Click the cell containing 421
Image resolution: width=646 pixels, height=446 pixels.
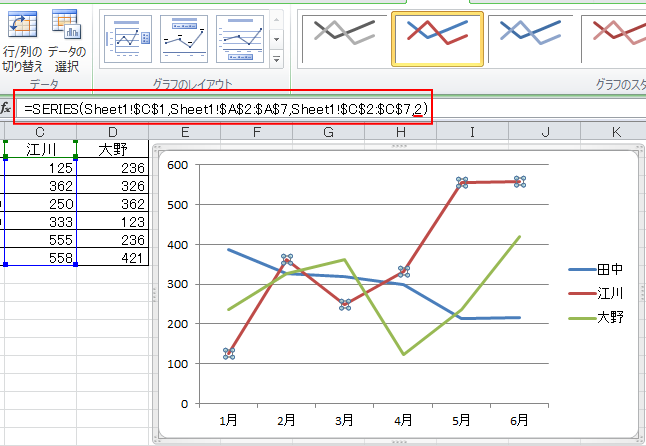(112, 258)
